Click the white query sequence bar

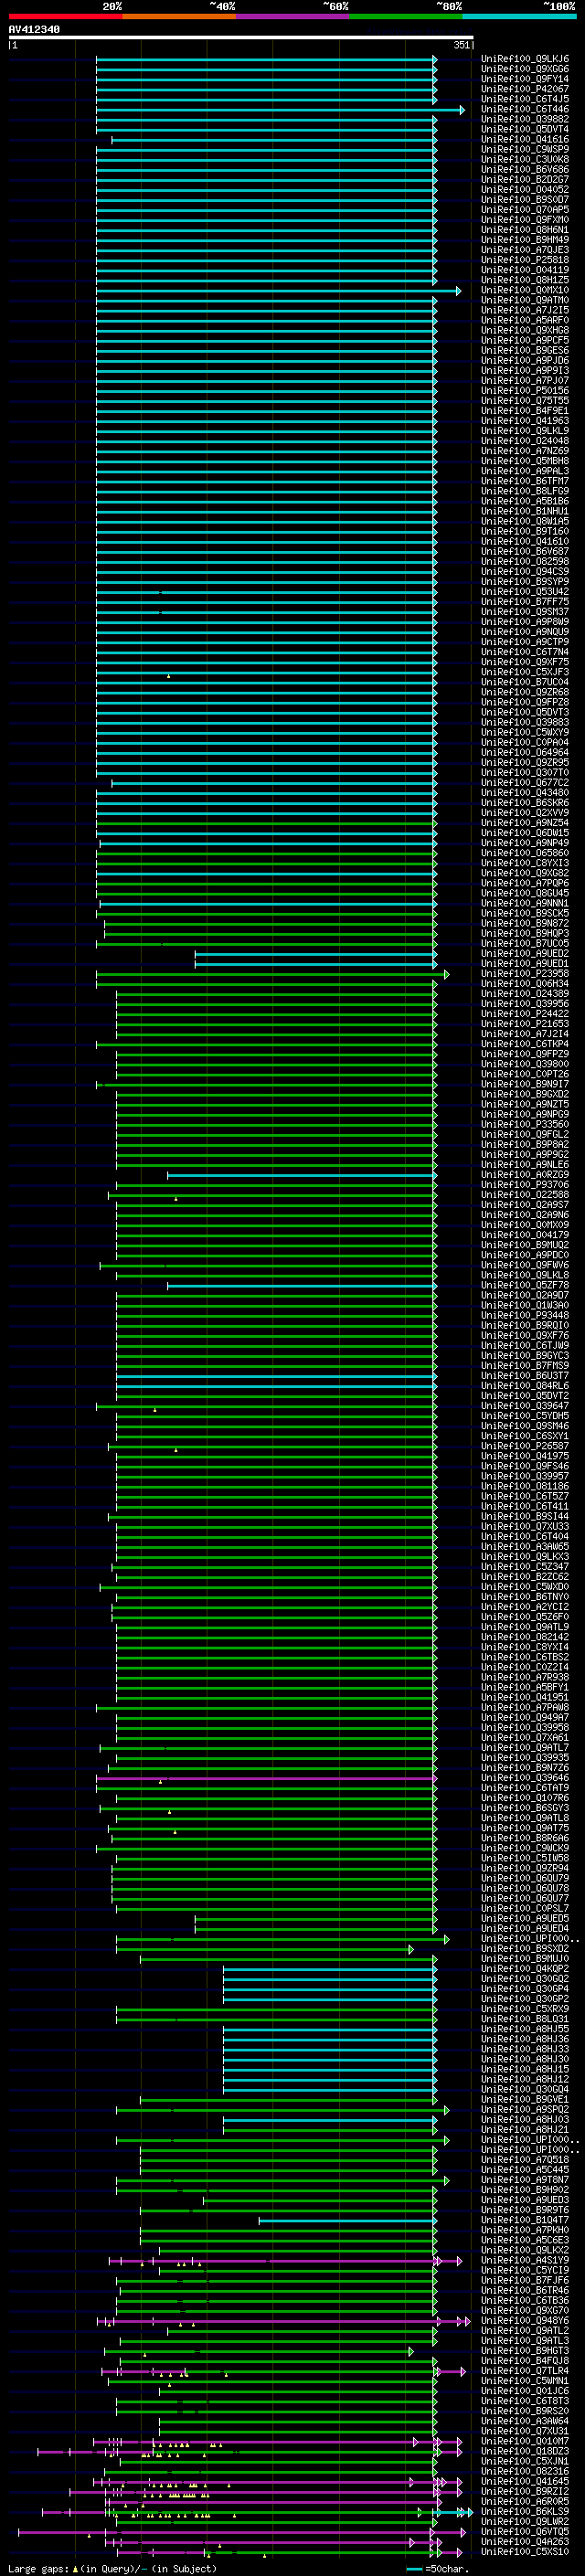pyautogui.click(x=241, y=37)
